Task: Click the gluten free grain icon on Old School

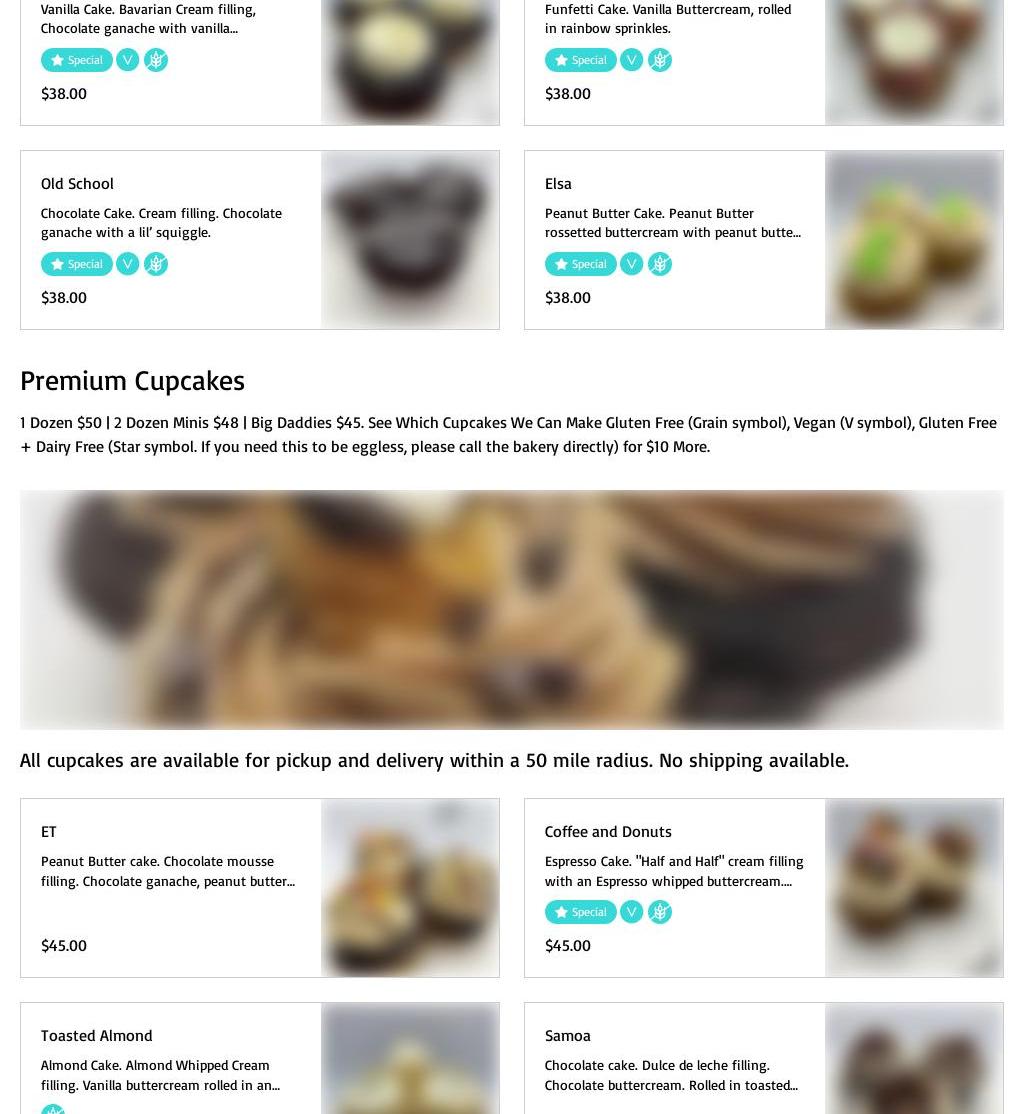Action: coord(156,264)
